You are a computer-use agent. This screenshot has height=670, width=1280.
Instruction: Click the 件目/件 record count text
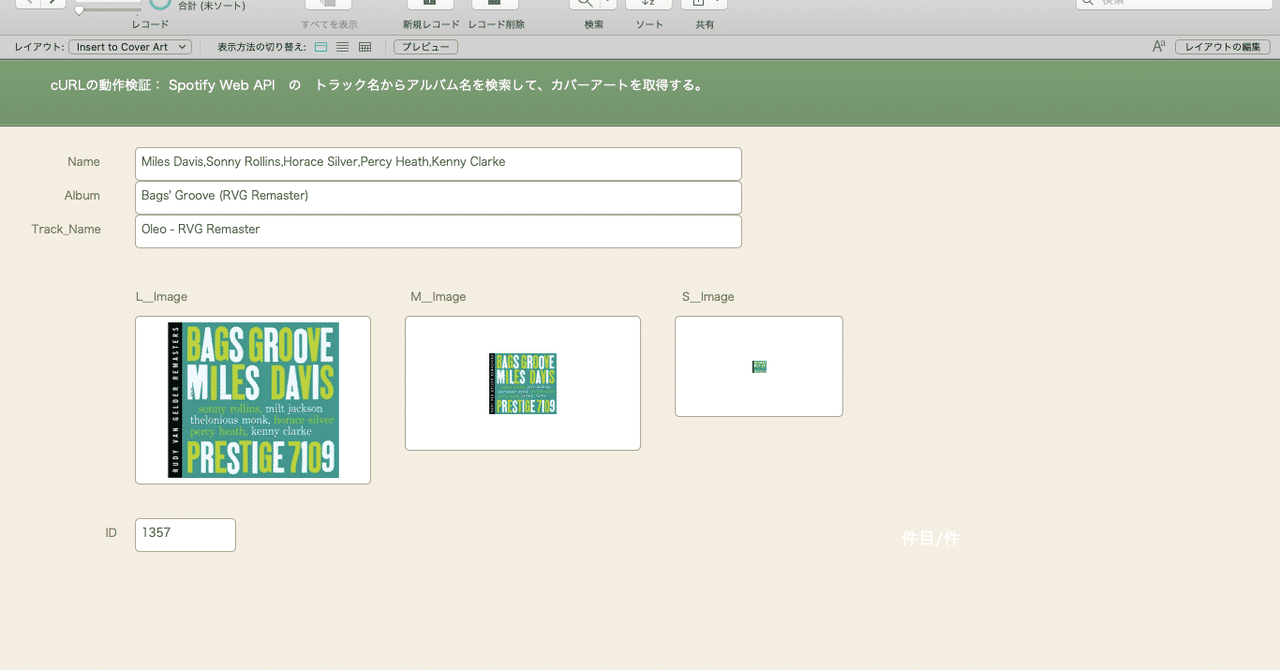click(x=931, y=539)
